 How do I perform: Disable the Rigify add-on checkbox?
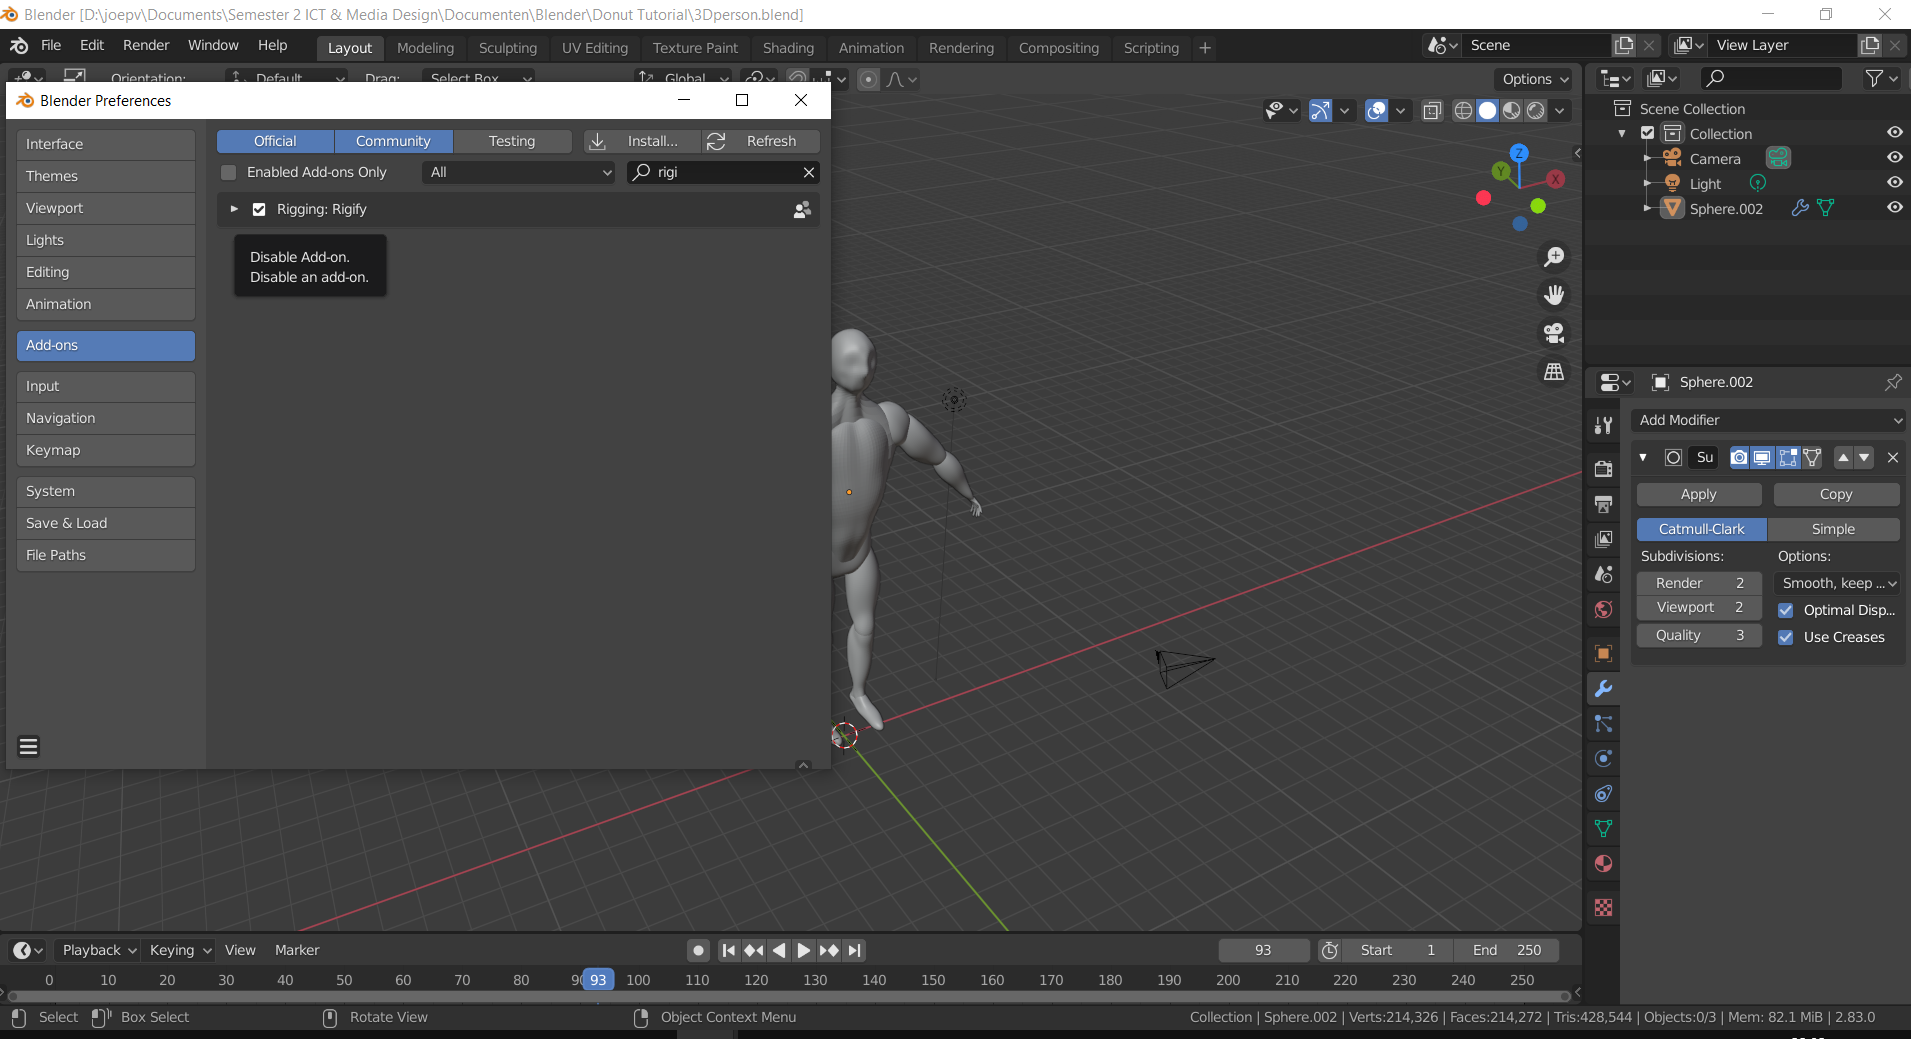tap(259, 209)
